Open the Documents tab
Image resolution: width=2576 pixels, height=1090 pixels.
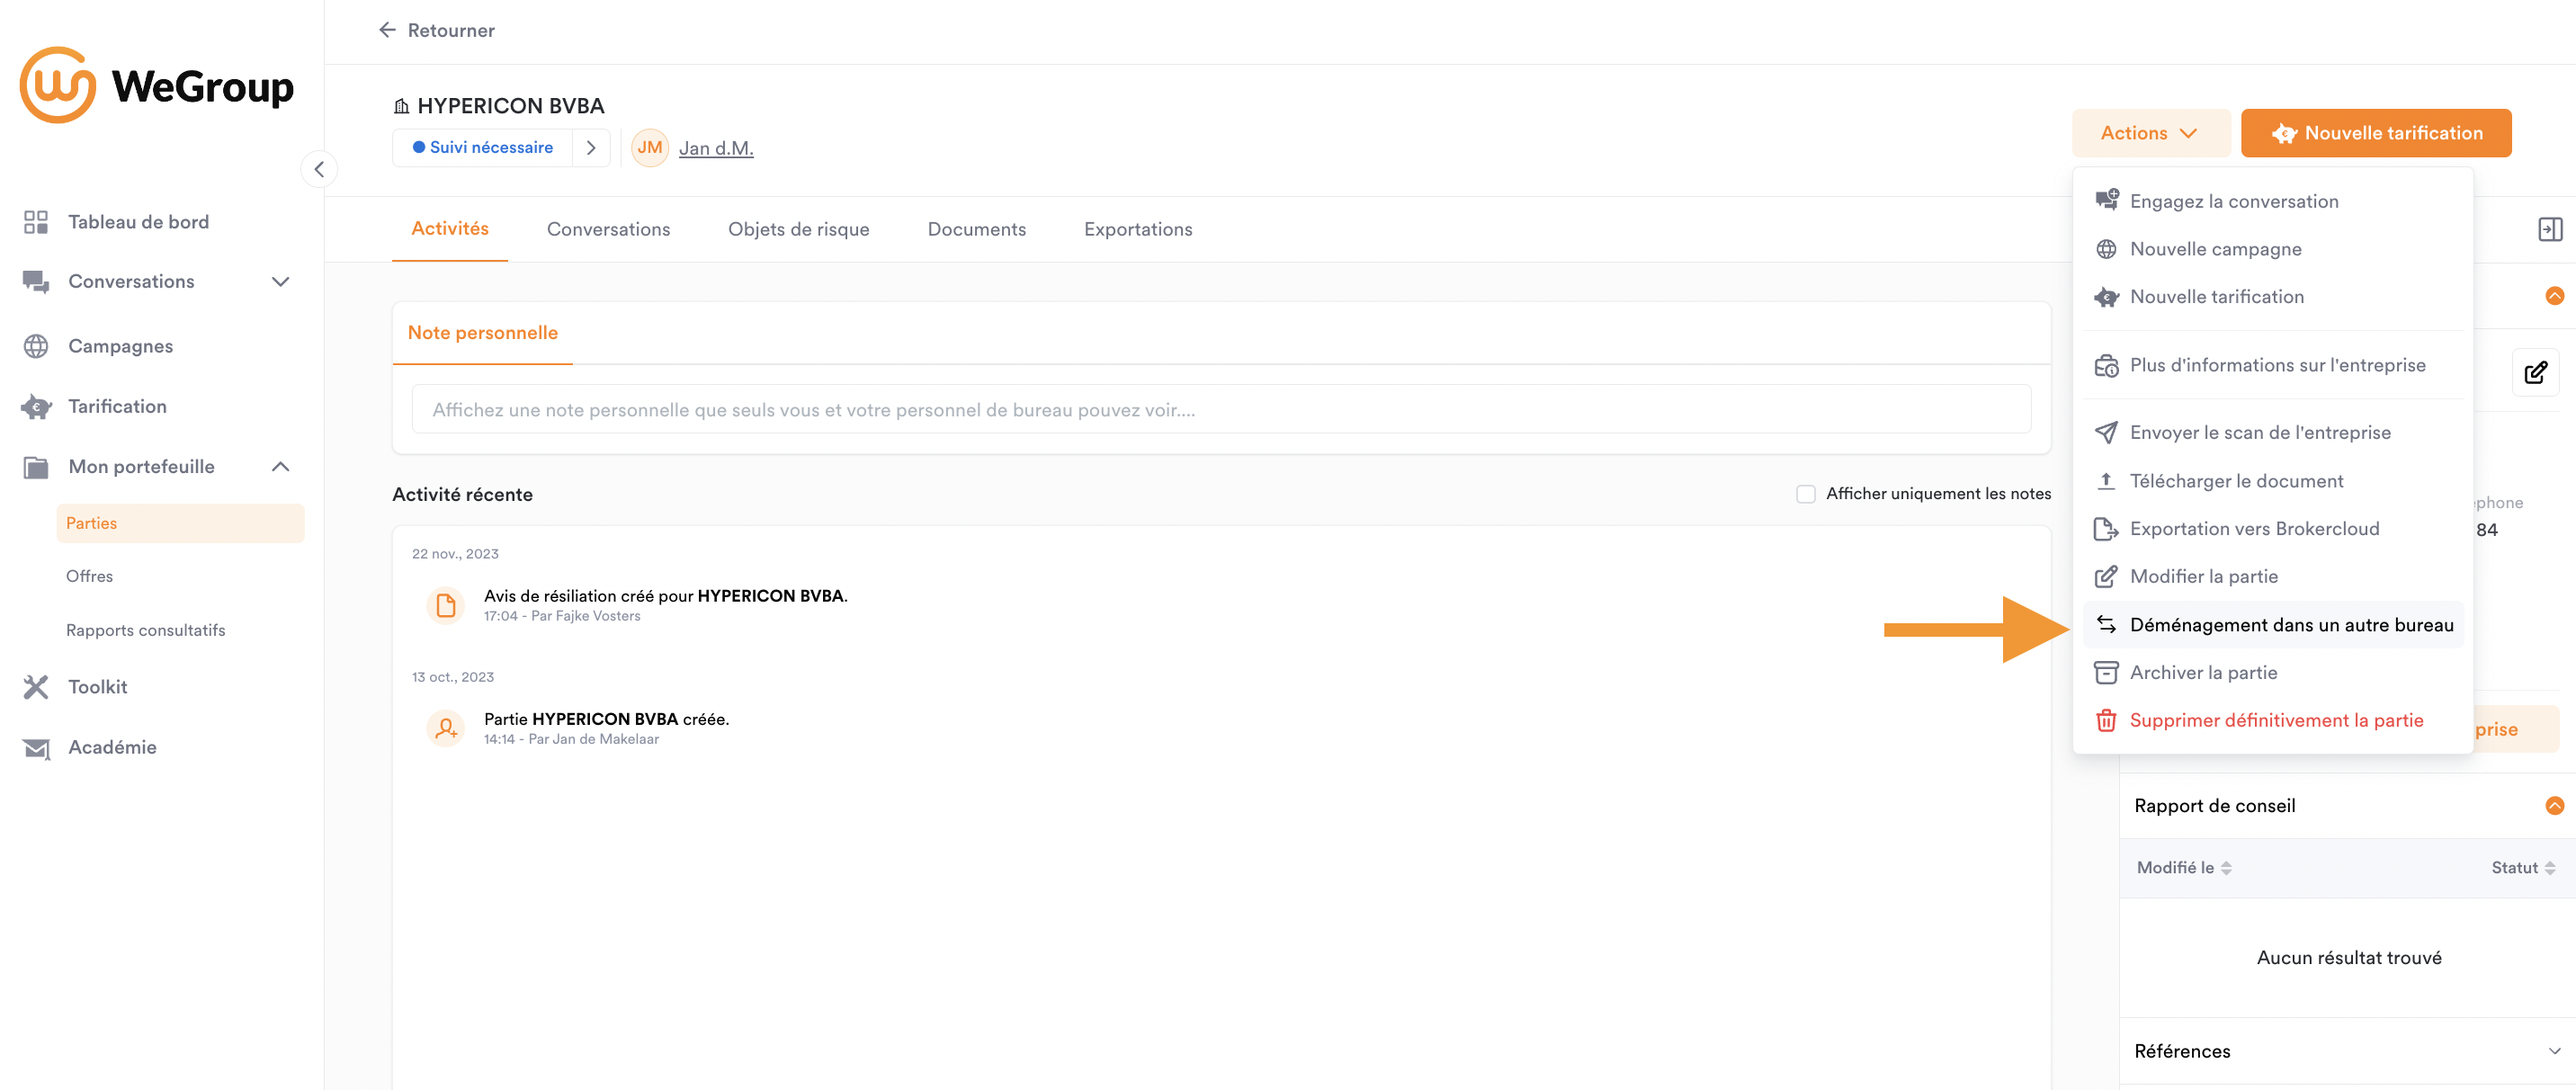[976, 230]
